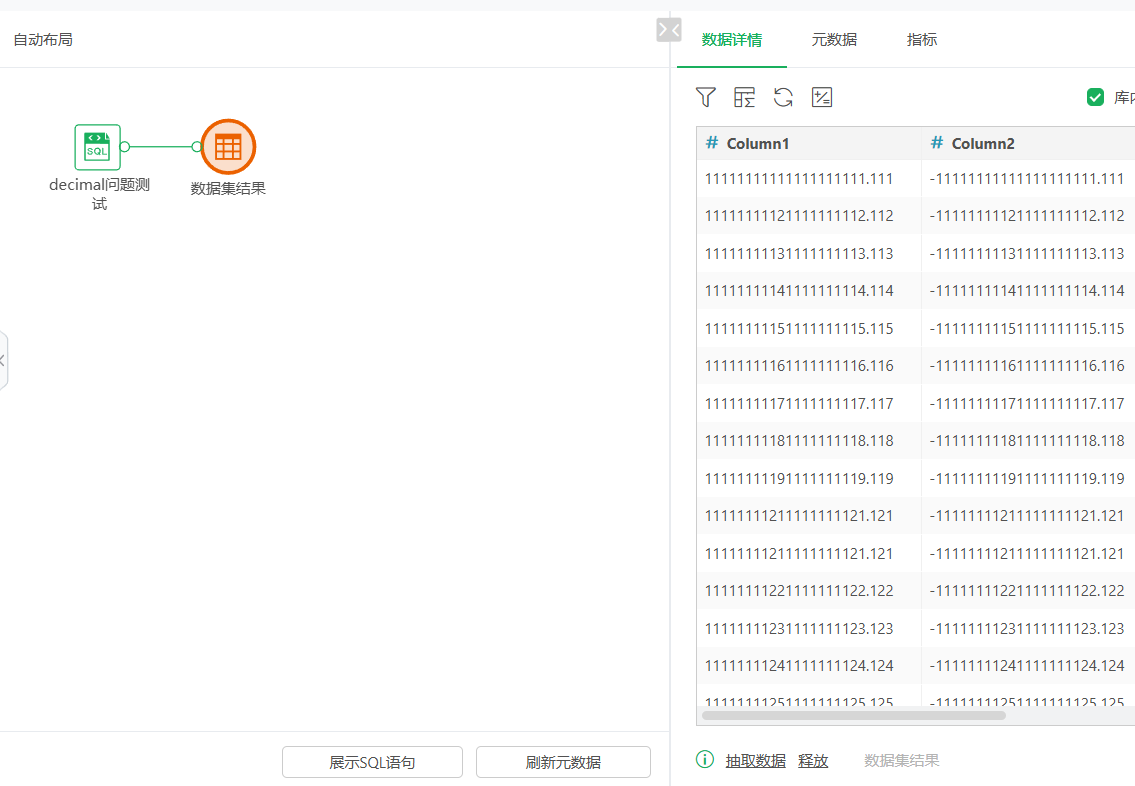This screenshot has height=786, width=1135.
Task: Click the Column1 header
Action: (757, 144)
